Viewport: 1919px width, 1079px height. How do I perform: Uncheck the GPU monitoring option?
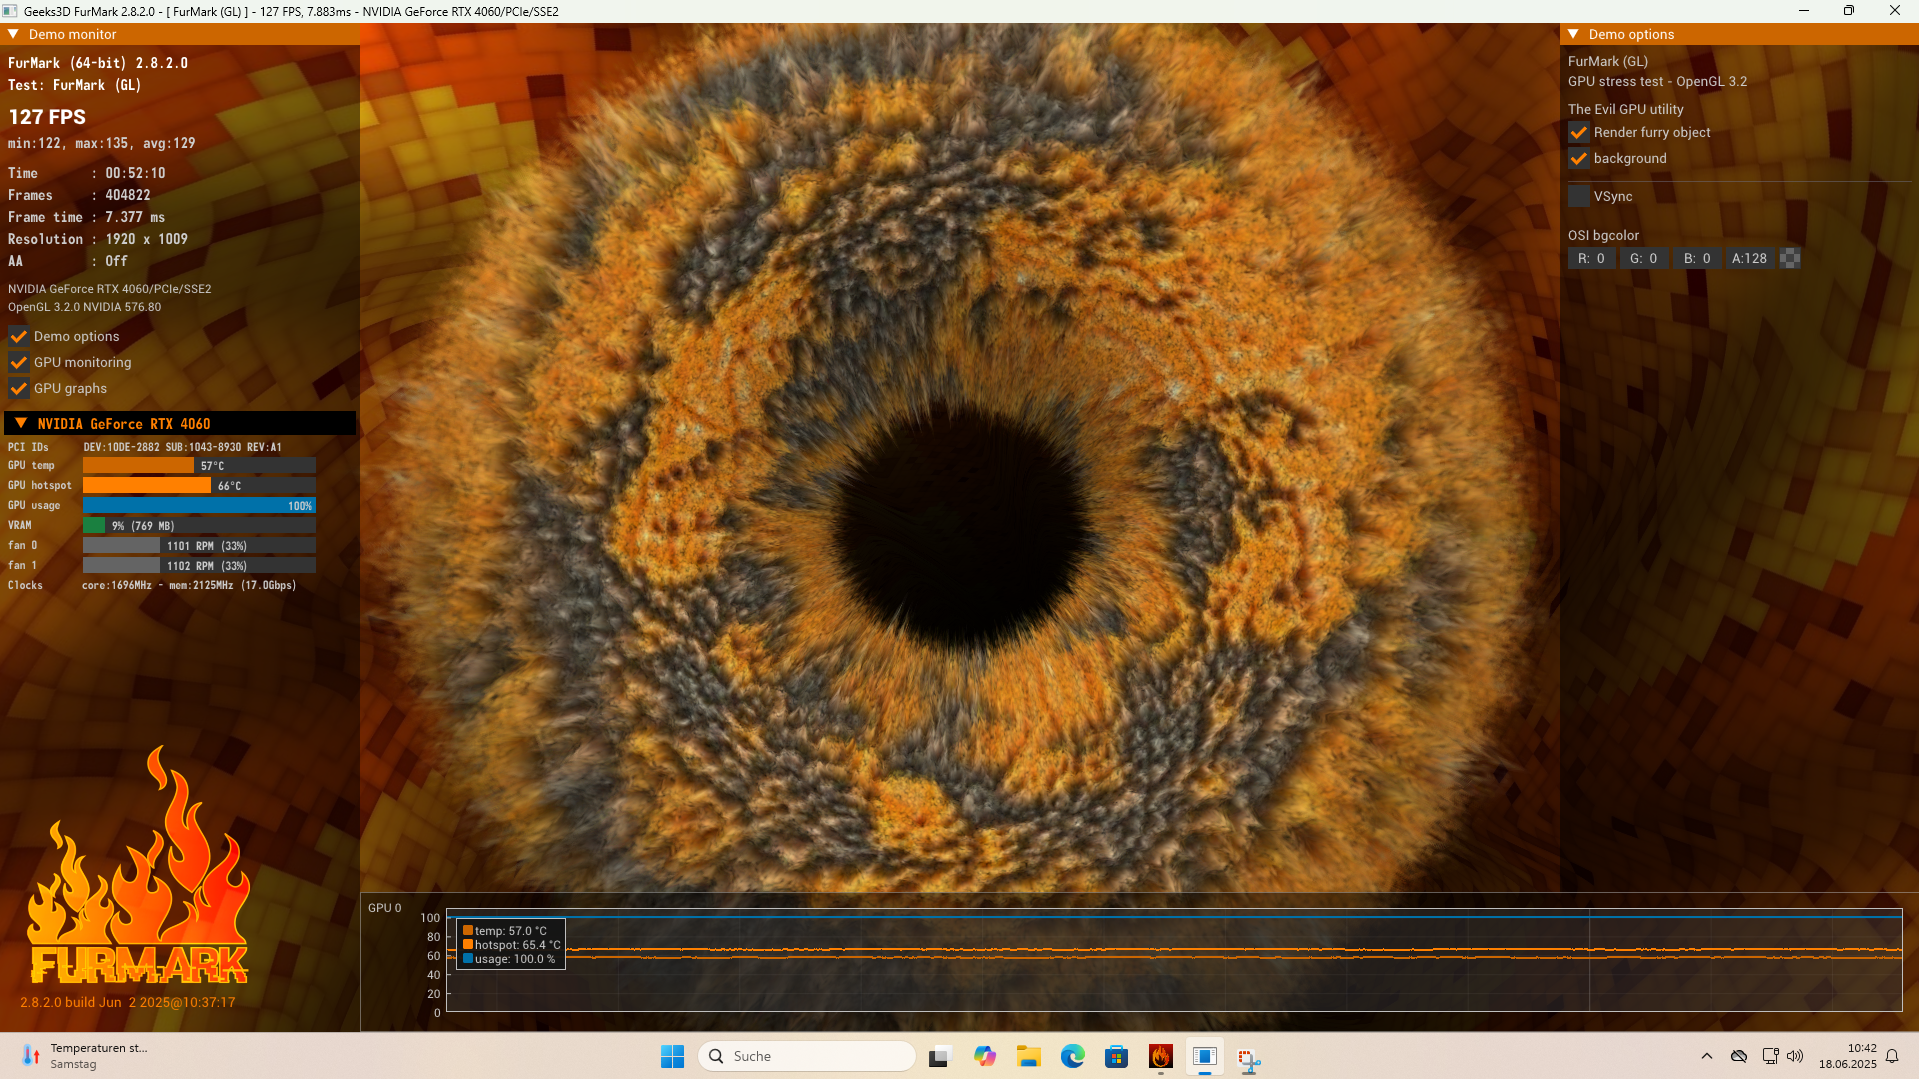pyautogui.click(x=19, y=363)
